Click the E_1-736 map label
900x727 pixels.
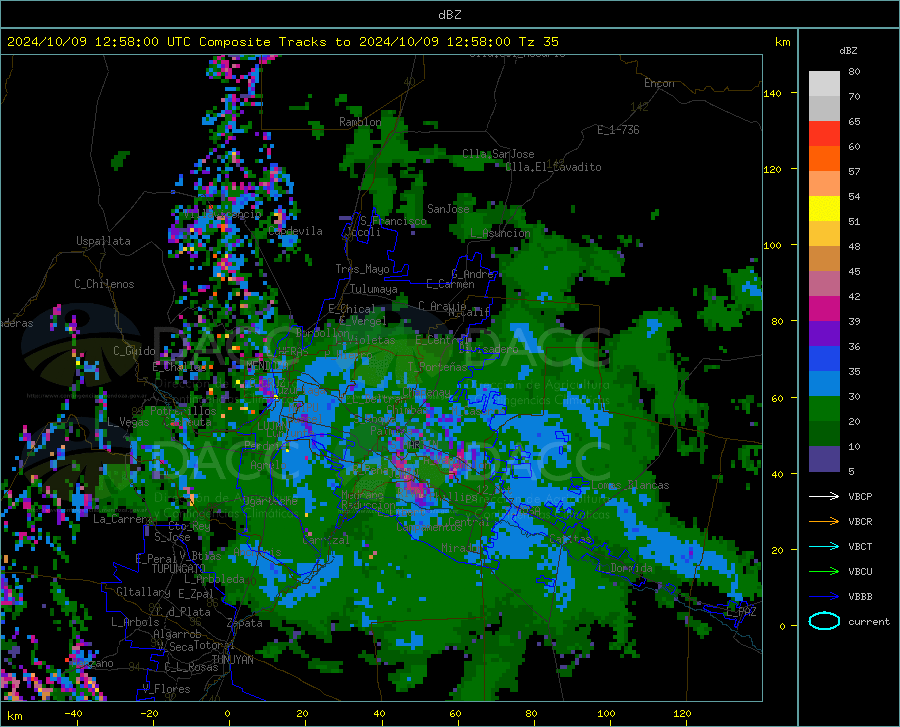(618, 130)
